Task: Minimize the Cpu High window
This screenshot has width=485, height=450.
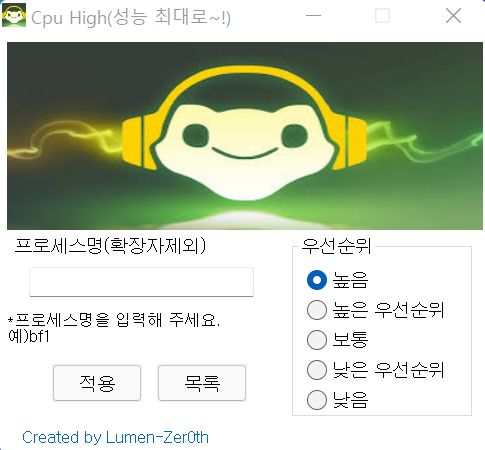Action: 313,16
